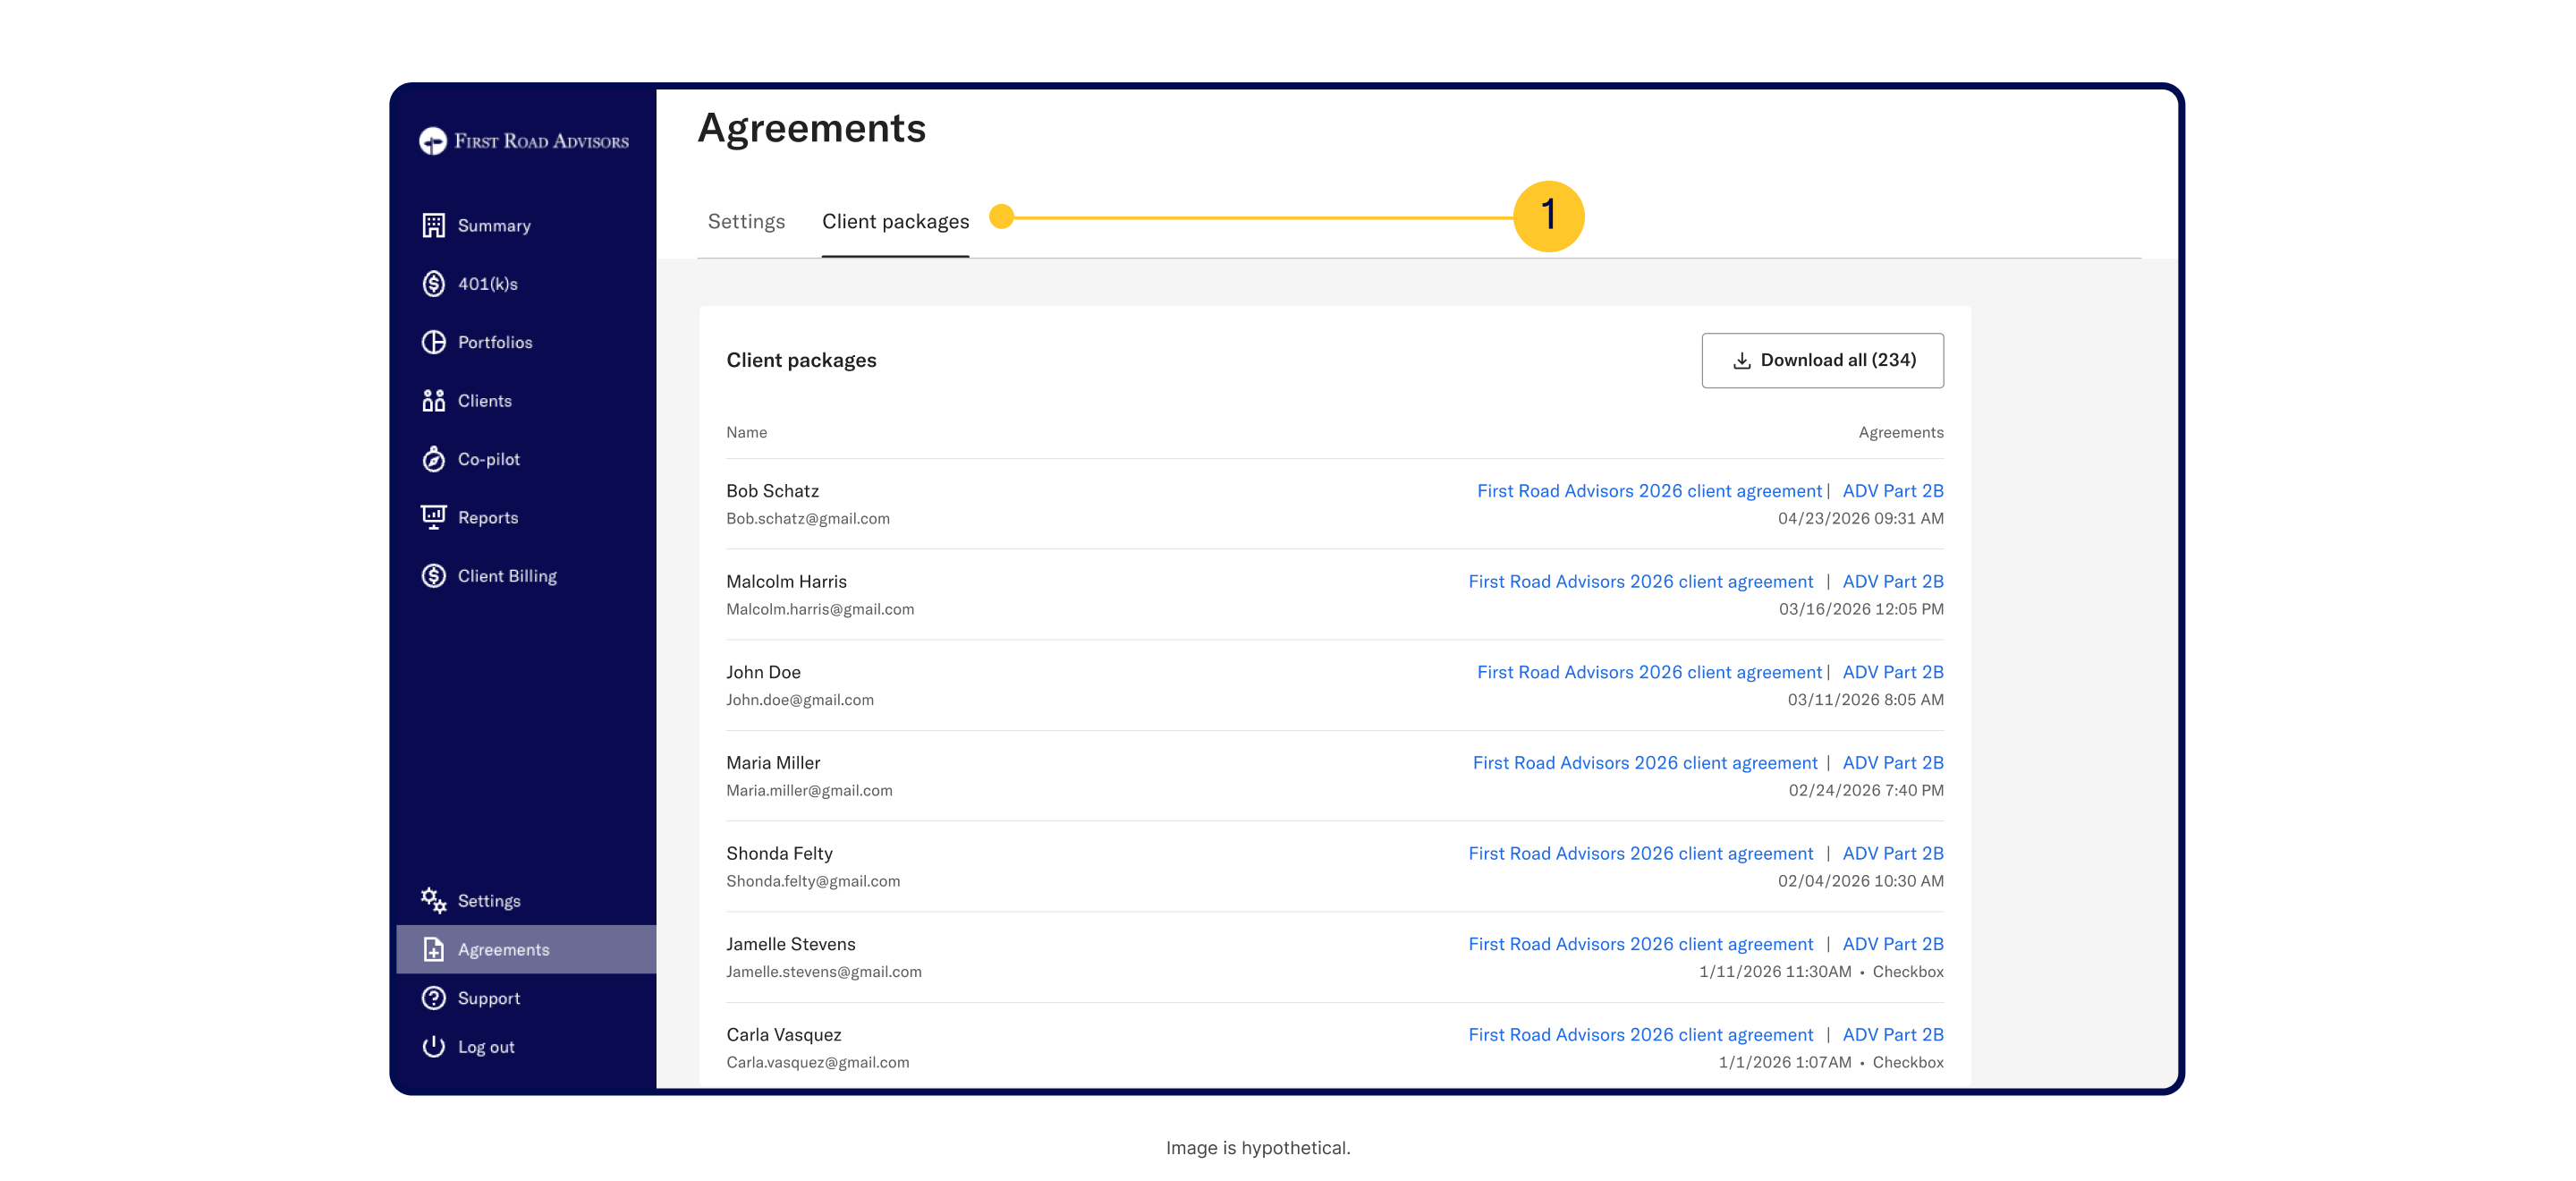The width and height of the screenshot is (2576, 1181).
Task: Click the First Road Advisors logo icon
Action: [x=433, y=141]
